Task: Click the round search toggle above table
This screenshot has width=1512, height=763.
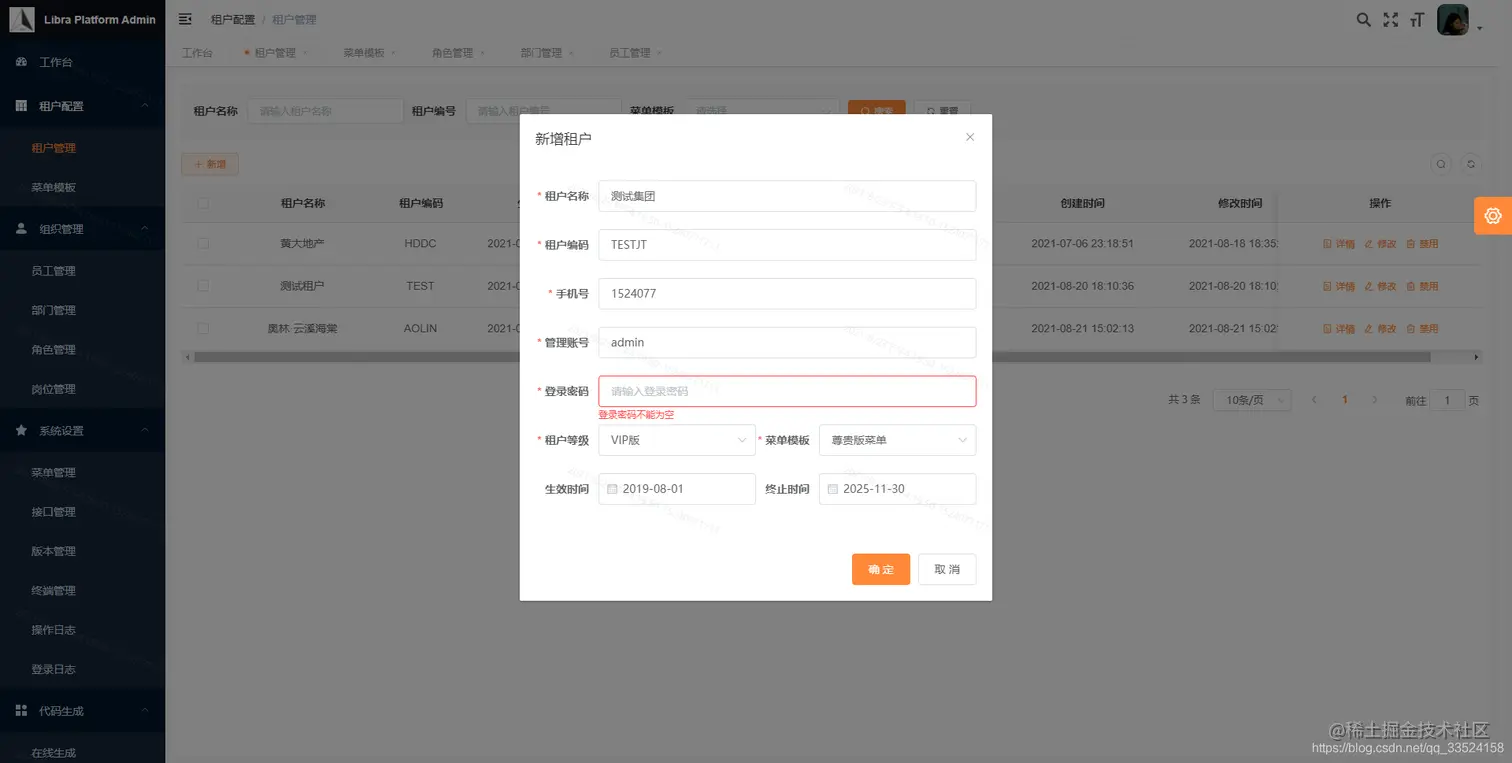Action: click(x=1441, y=164)
